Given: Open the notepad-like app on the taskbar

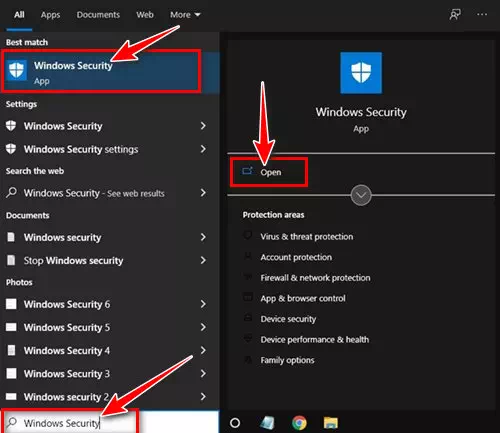Looking at the screenshot, I should tap(268, 423).
